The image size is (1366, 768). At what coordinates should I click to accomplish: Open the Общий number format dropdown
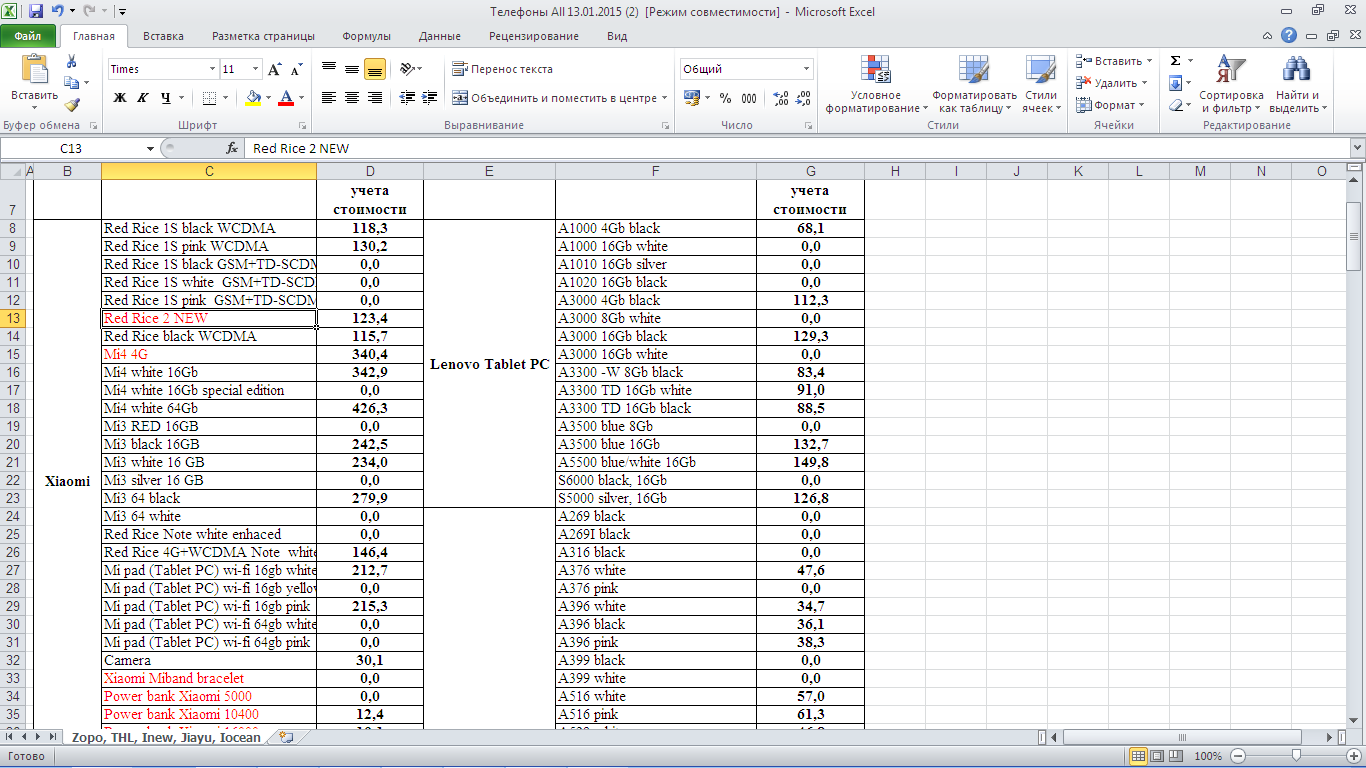807,69
